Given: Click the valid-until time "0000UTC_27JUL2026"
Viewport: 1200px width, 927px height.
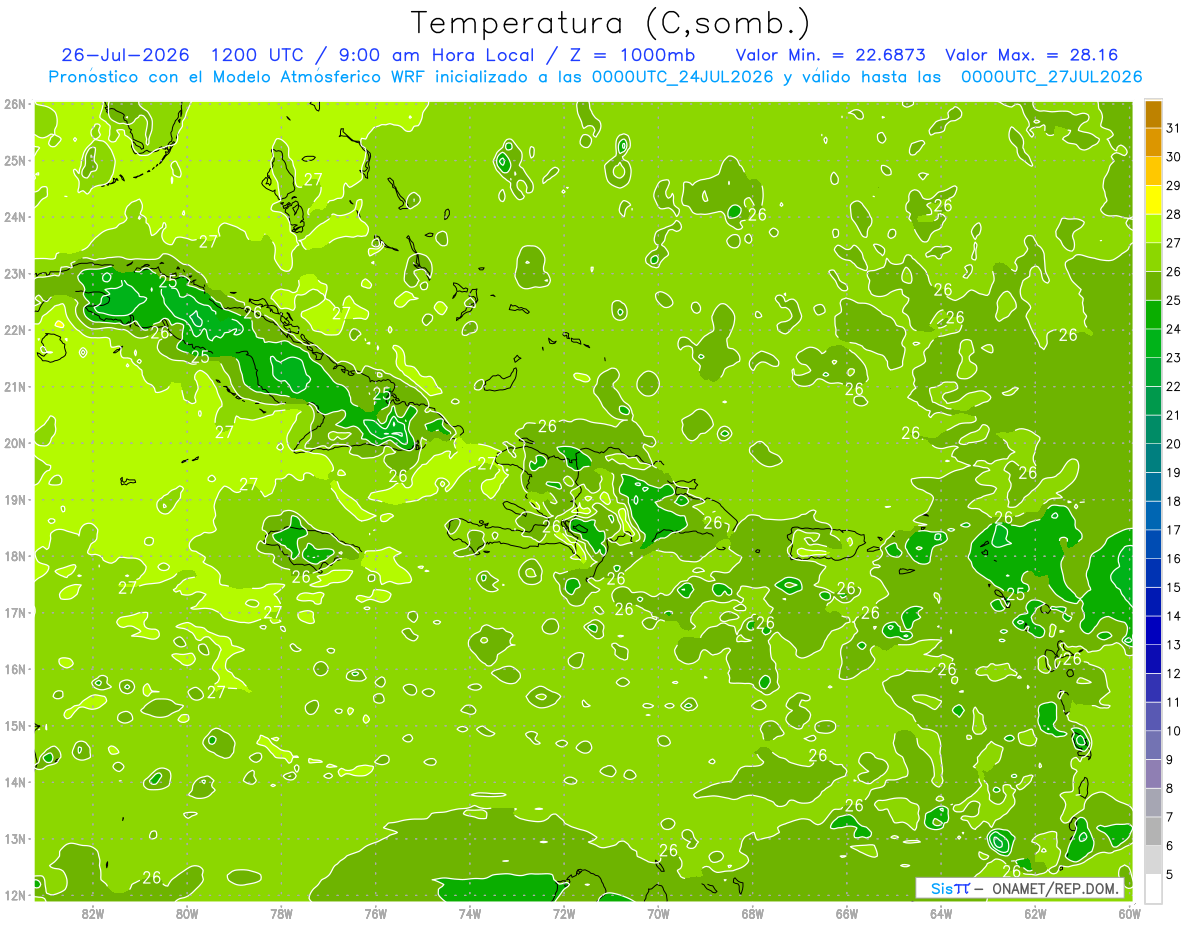Looking at the screenshot, I should click(x=1051, y=77).
